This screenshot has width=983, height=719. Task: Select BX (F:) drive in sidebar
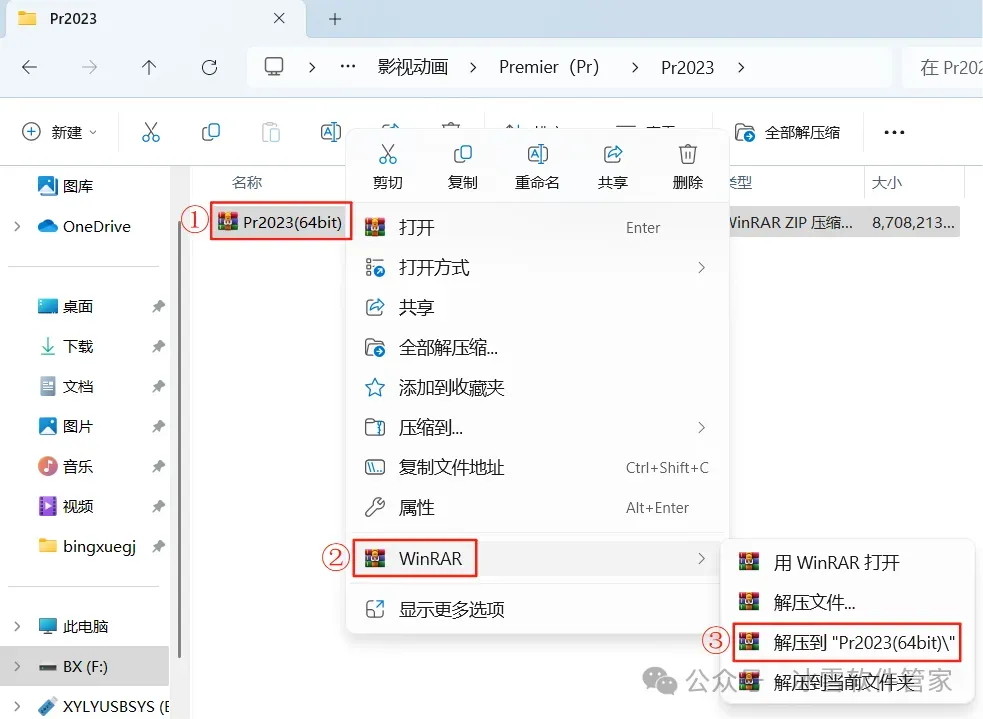point(85,666)
